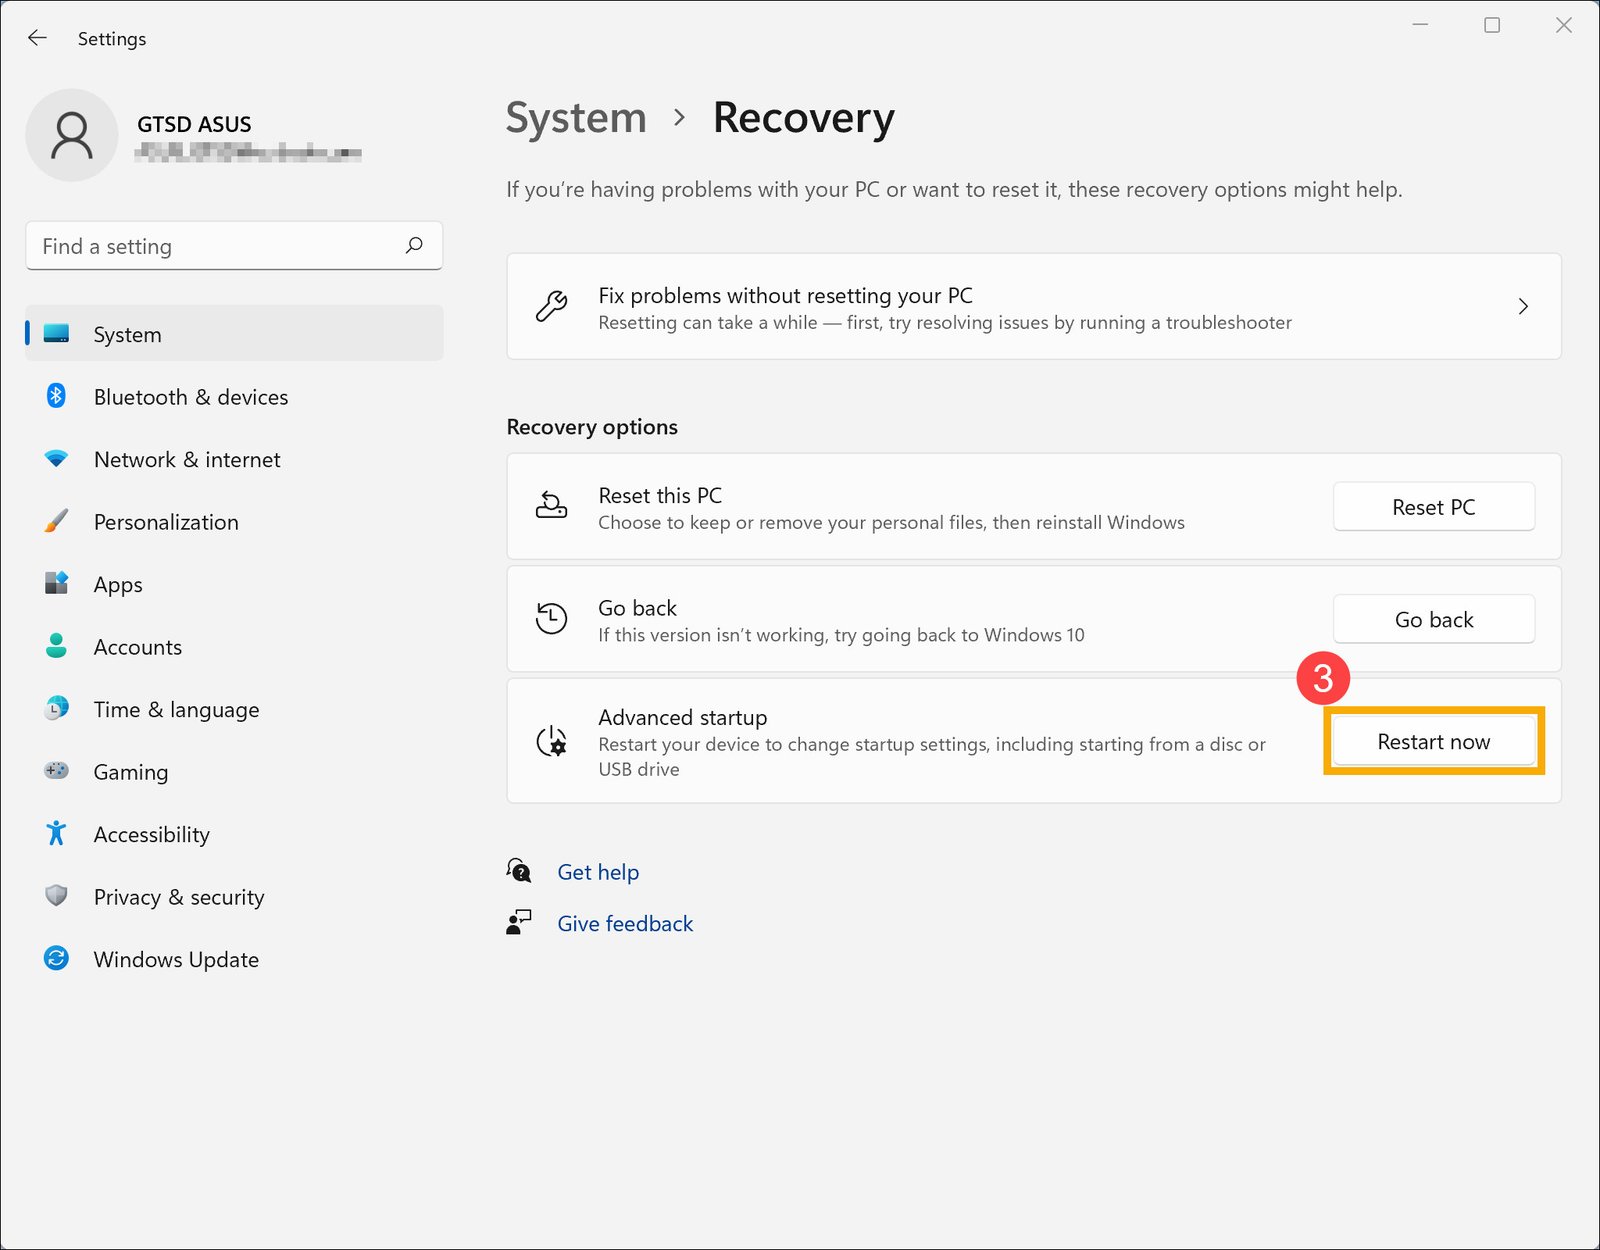Open Personalization via paintbrush icon
The width and height of the screenshot is (1600, 1250).
coord(57,522)
